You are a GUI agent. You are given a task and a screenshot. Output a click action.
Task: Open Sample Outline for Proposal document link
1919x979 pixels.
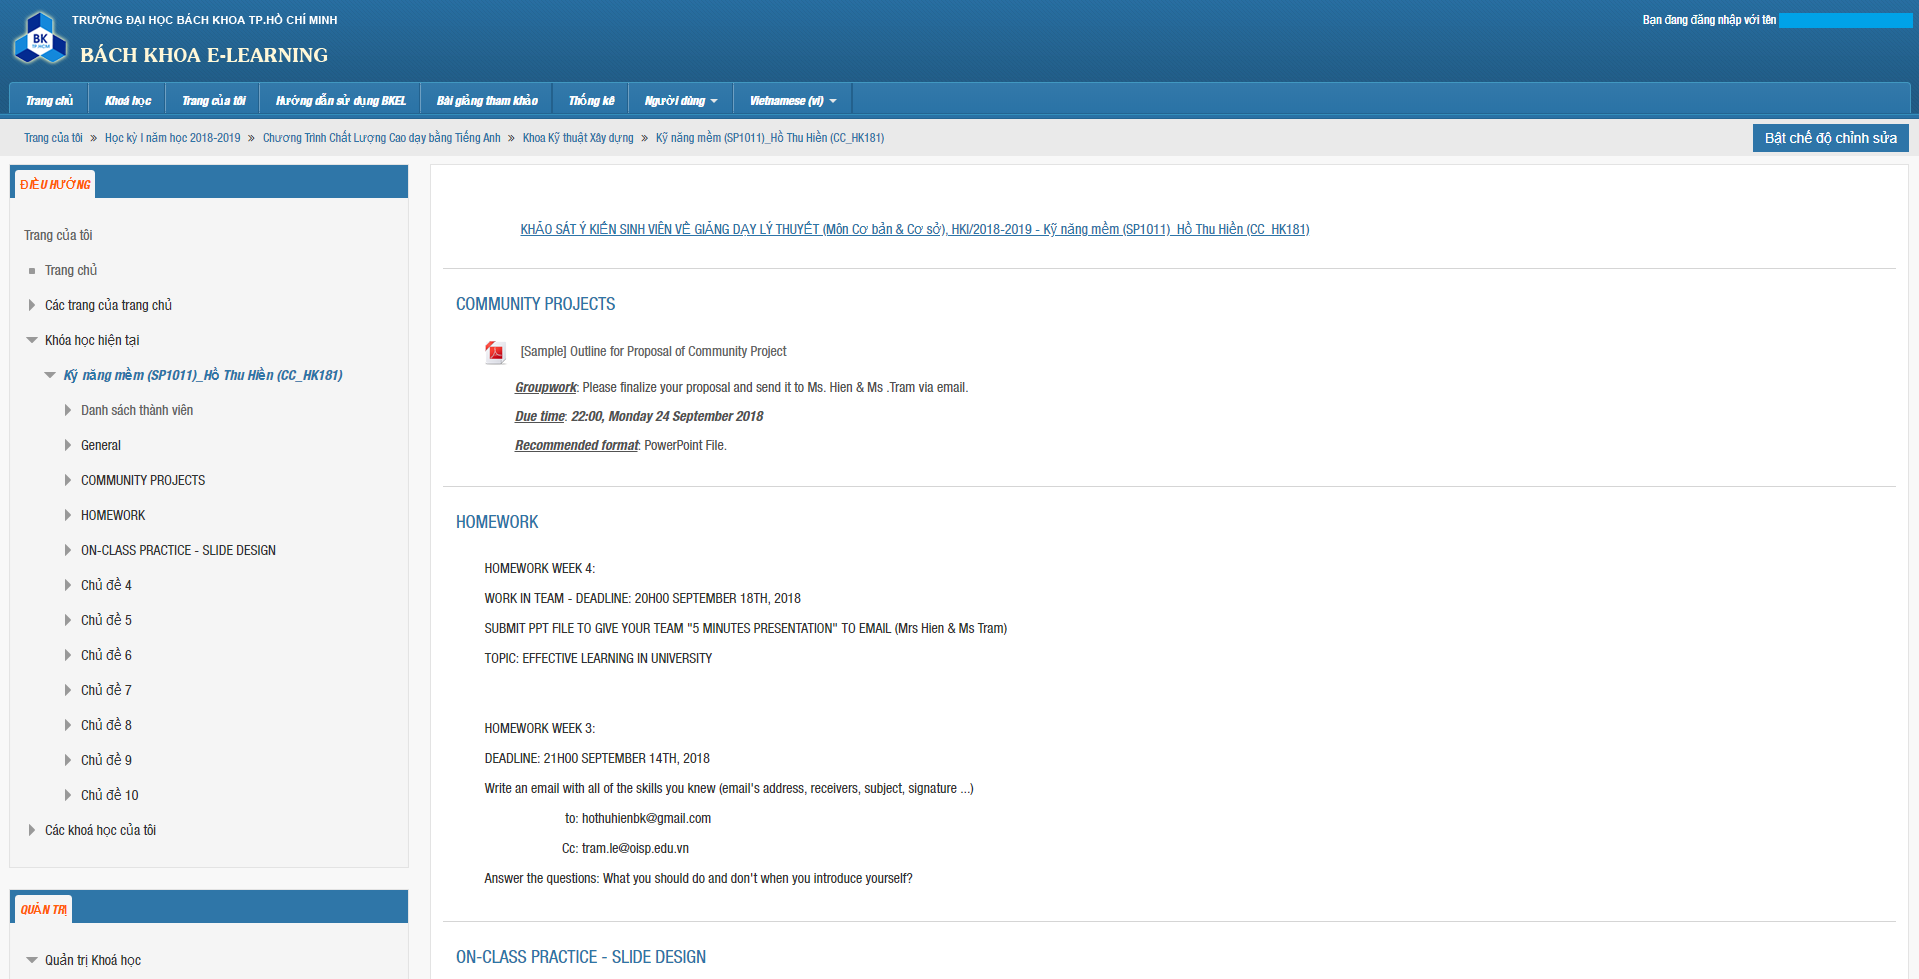point(653,352)
